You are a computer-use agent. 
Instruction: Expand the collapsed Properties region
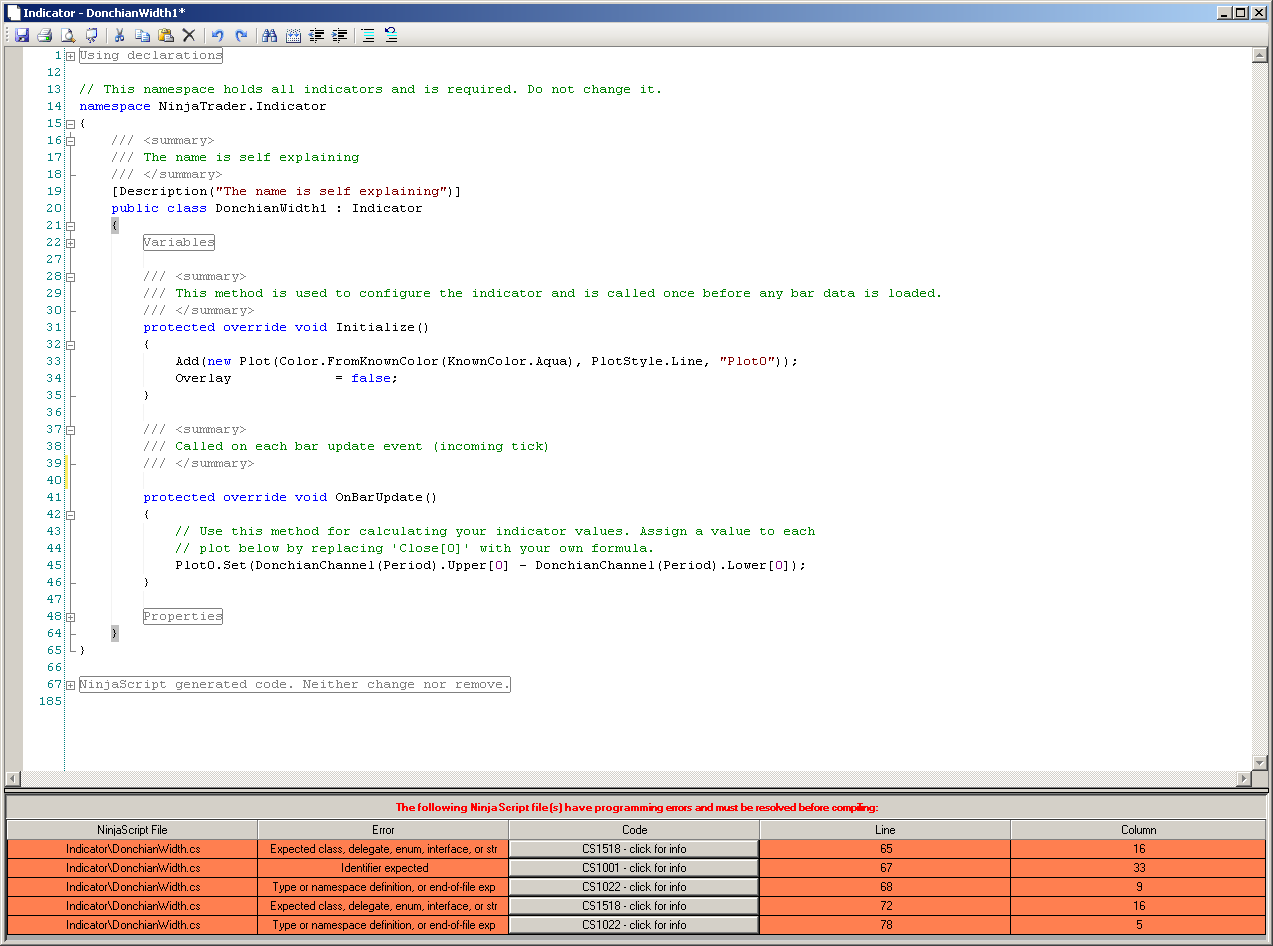pos(70,617)
